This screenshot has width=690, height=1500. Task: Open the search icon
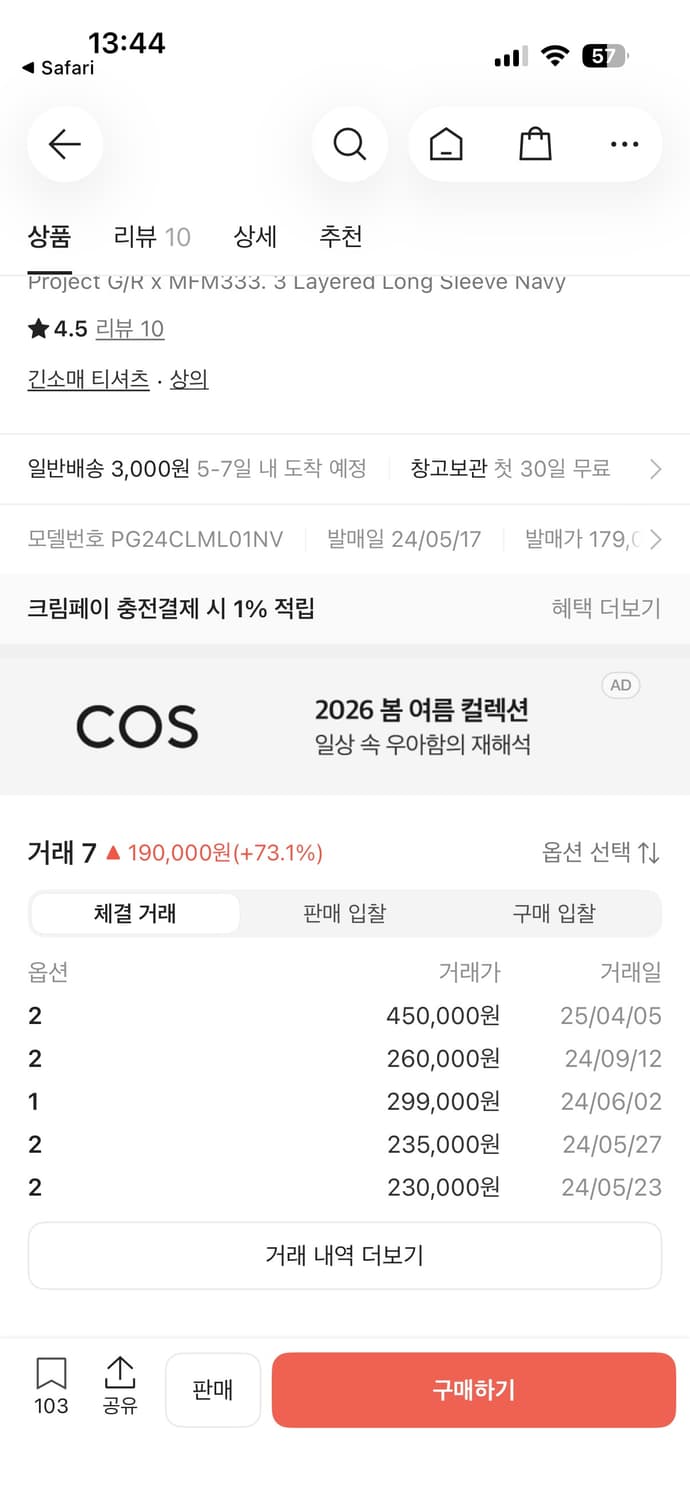click(349, 144)
